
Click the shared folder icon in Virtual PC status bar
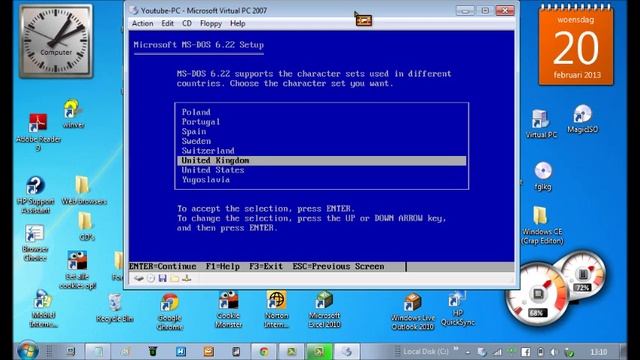point(175,278)
